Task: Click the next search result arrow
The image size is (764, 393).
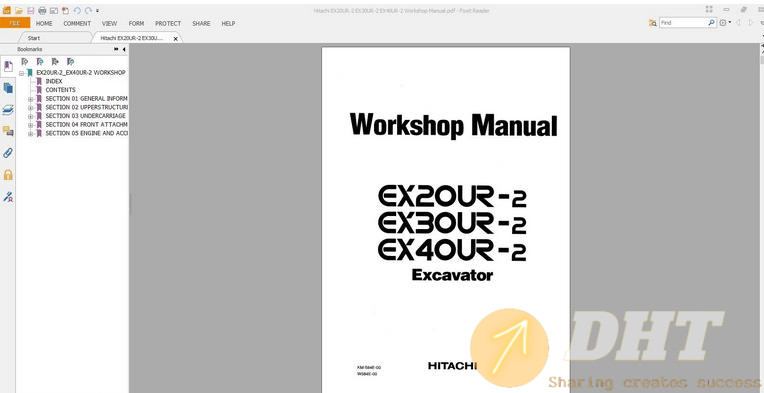Action: click(751, 23)
